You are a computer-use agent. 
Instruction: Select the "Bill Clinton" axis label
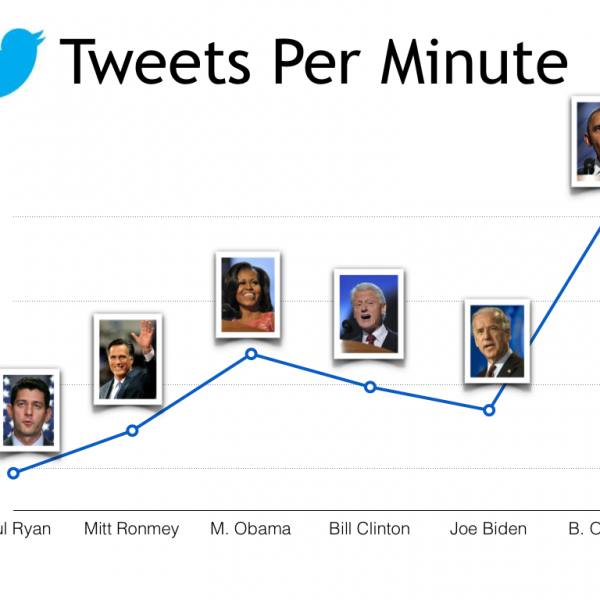[x=370, y=529]
